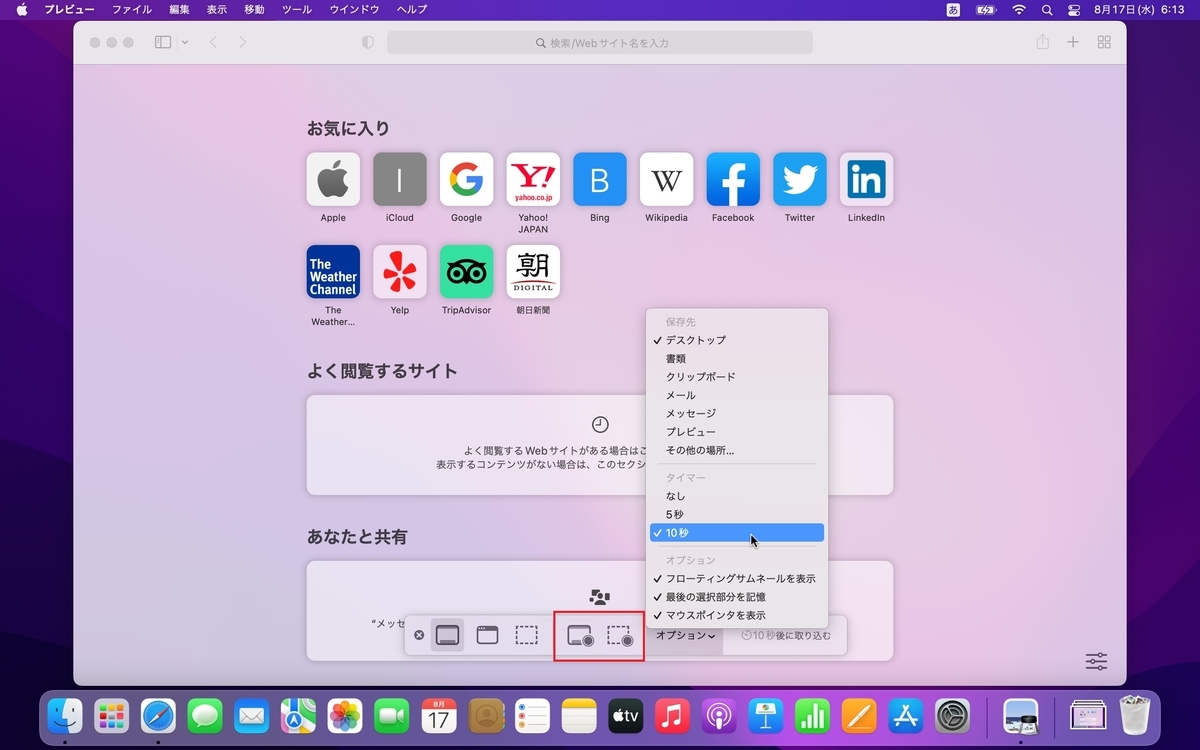Open Yahoo! JAPAN favorite
This screenshot has height=750, width=1200.
pyautogui.click(x=533, y=179)
